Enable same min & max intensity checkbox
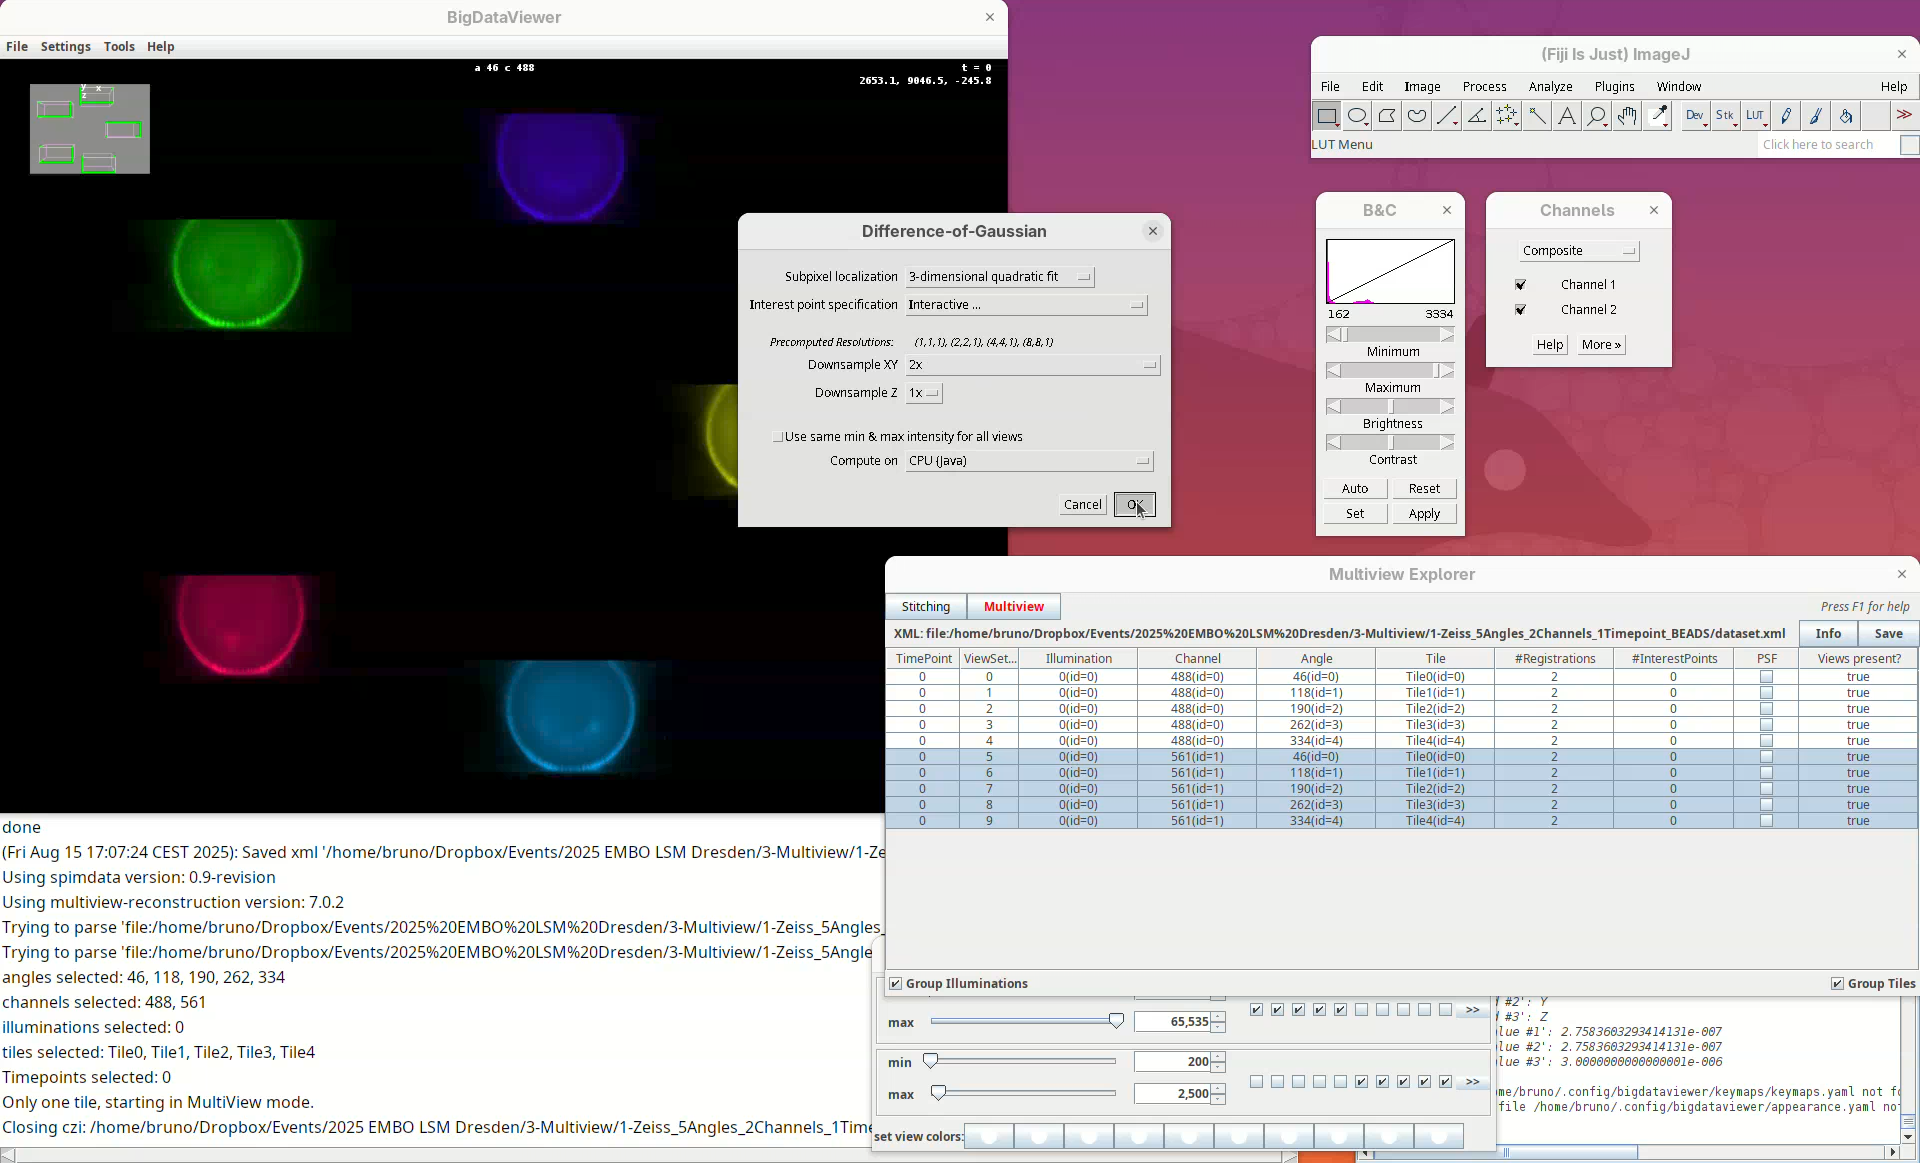This screenshot has height=1163, width=1920. (778, 437)
